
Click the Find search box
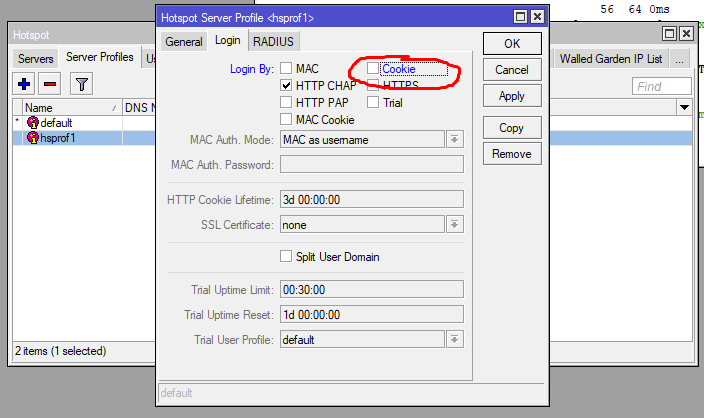click(661, 87)
